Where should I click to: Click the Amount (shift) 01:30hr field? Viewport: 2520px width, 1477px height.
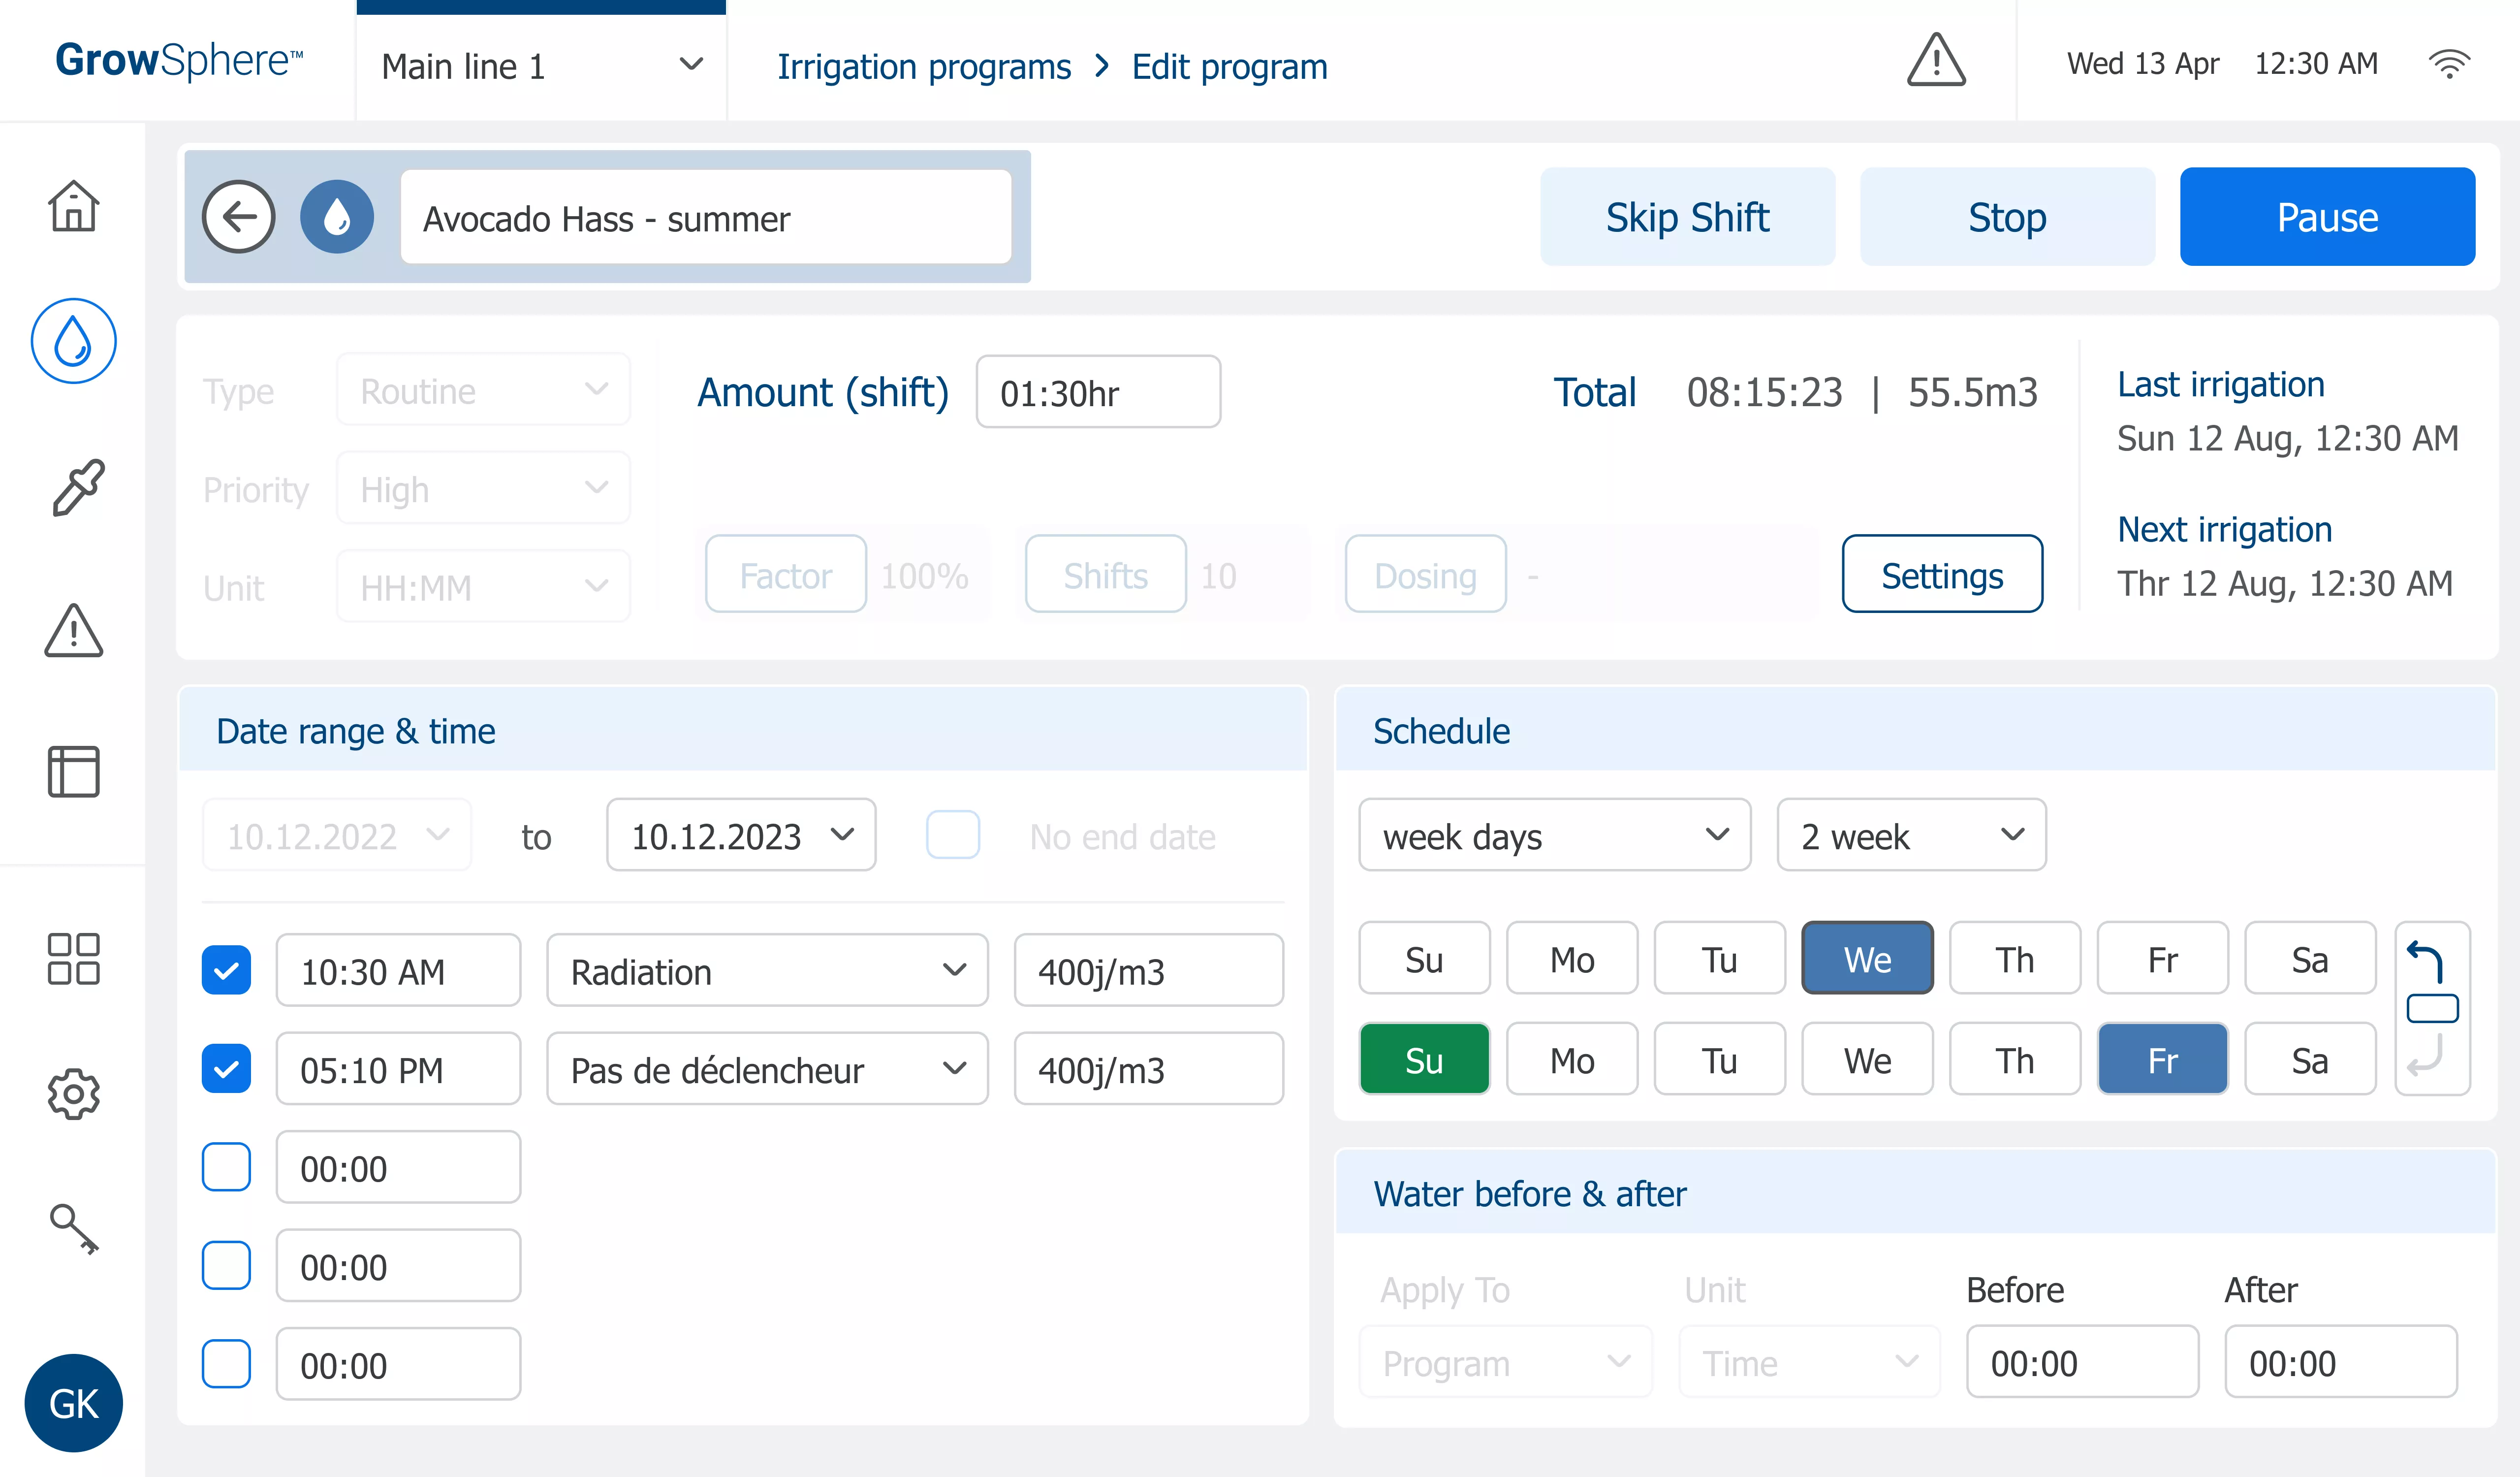click(x=1097, y=393)
